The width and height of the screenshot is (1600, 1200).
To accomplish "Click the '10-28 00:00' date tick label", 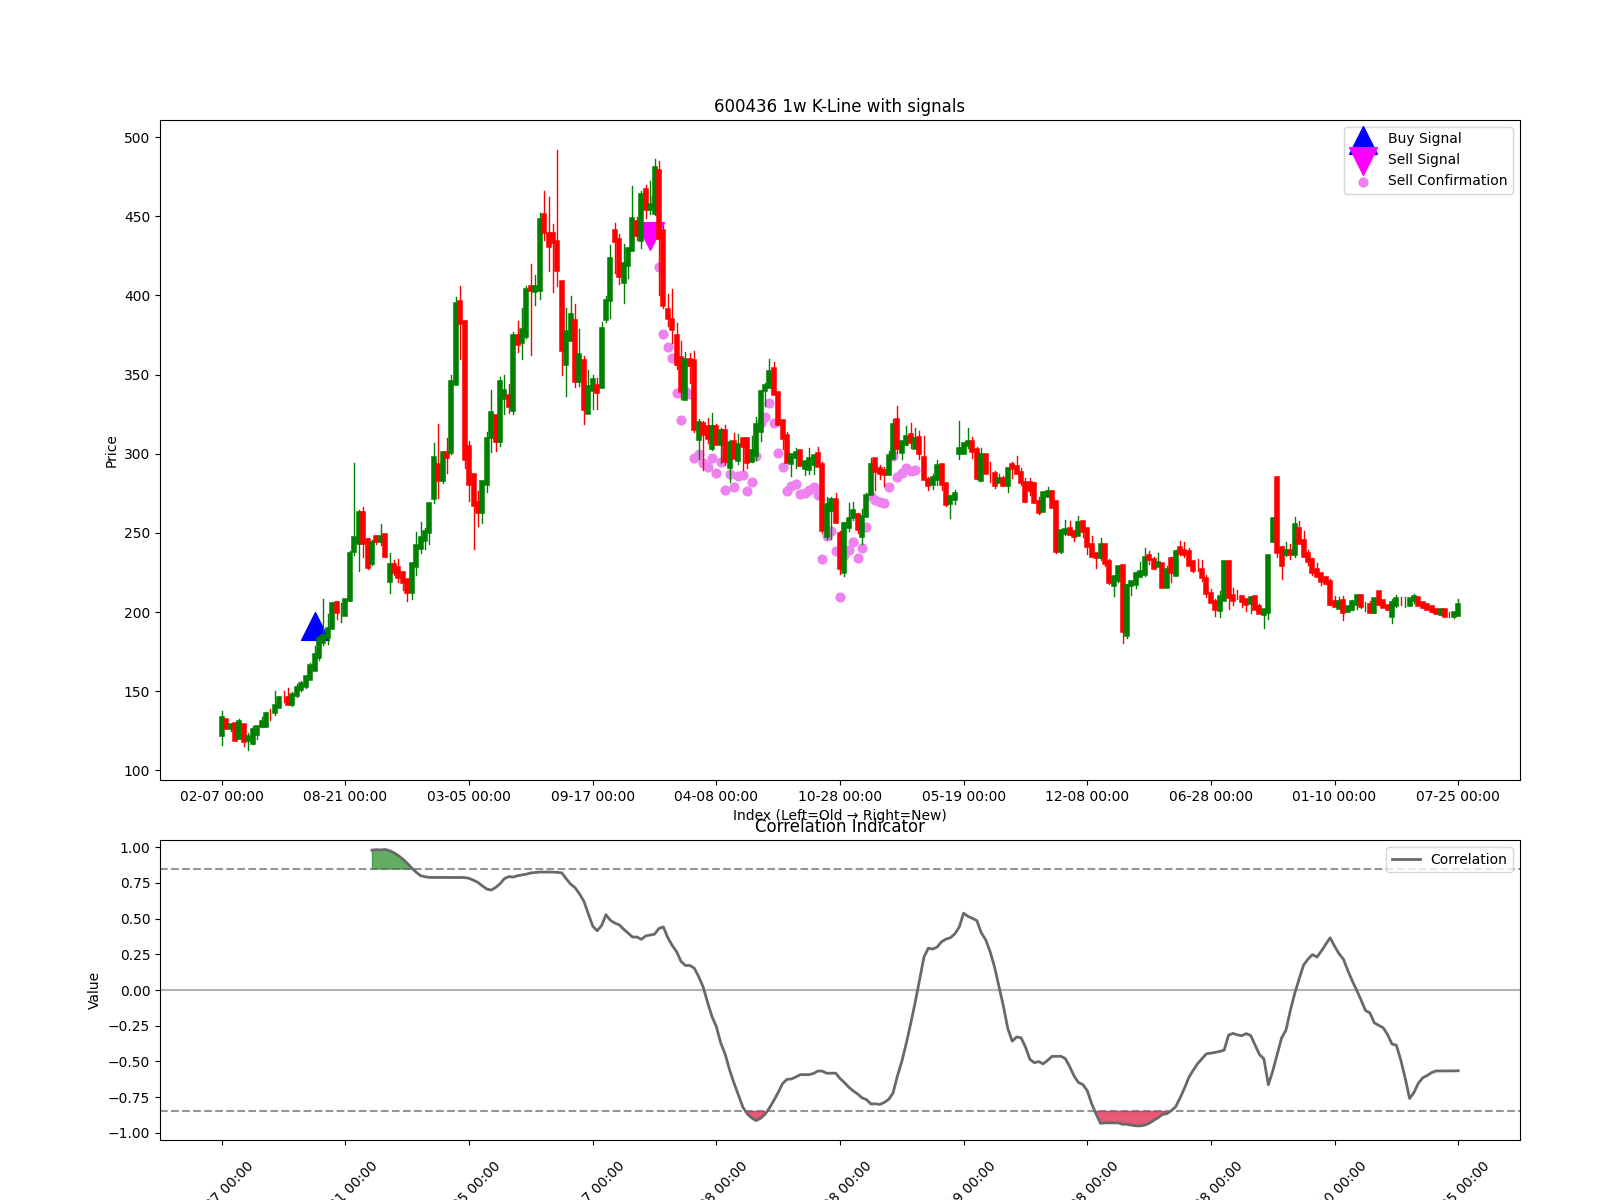I will point(840,797).
